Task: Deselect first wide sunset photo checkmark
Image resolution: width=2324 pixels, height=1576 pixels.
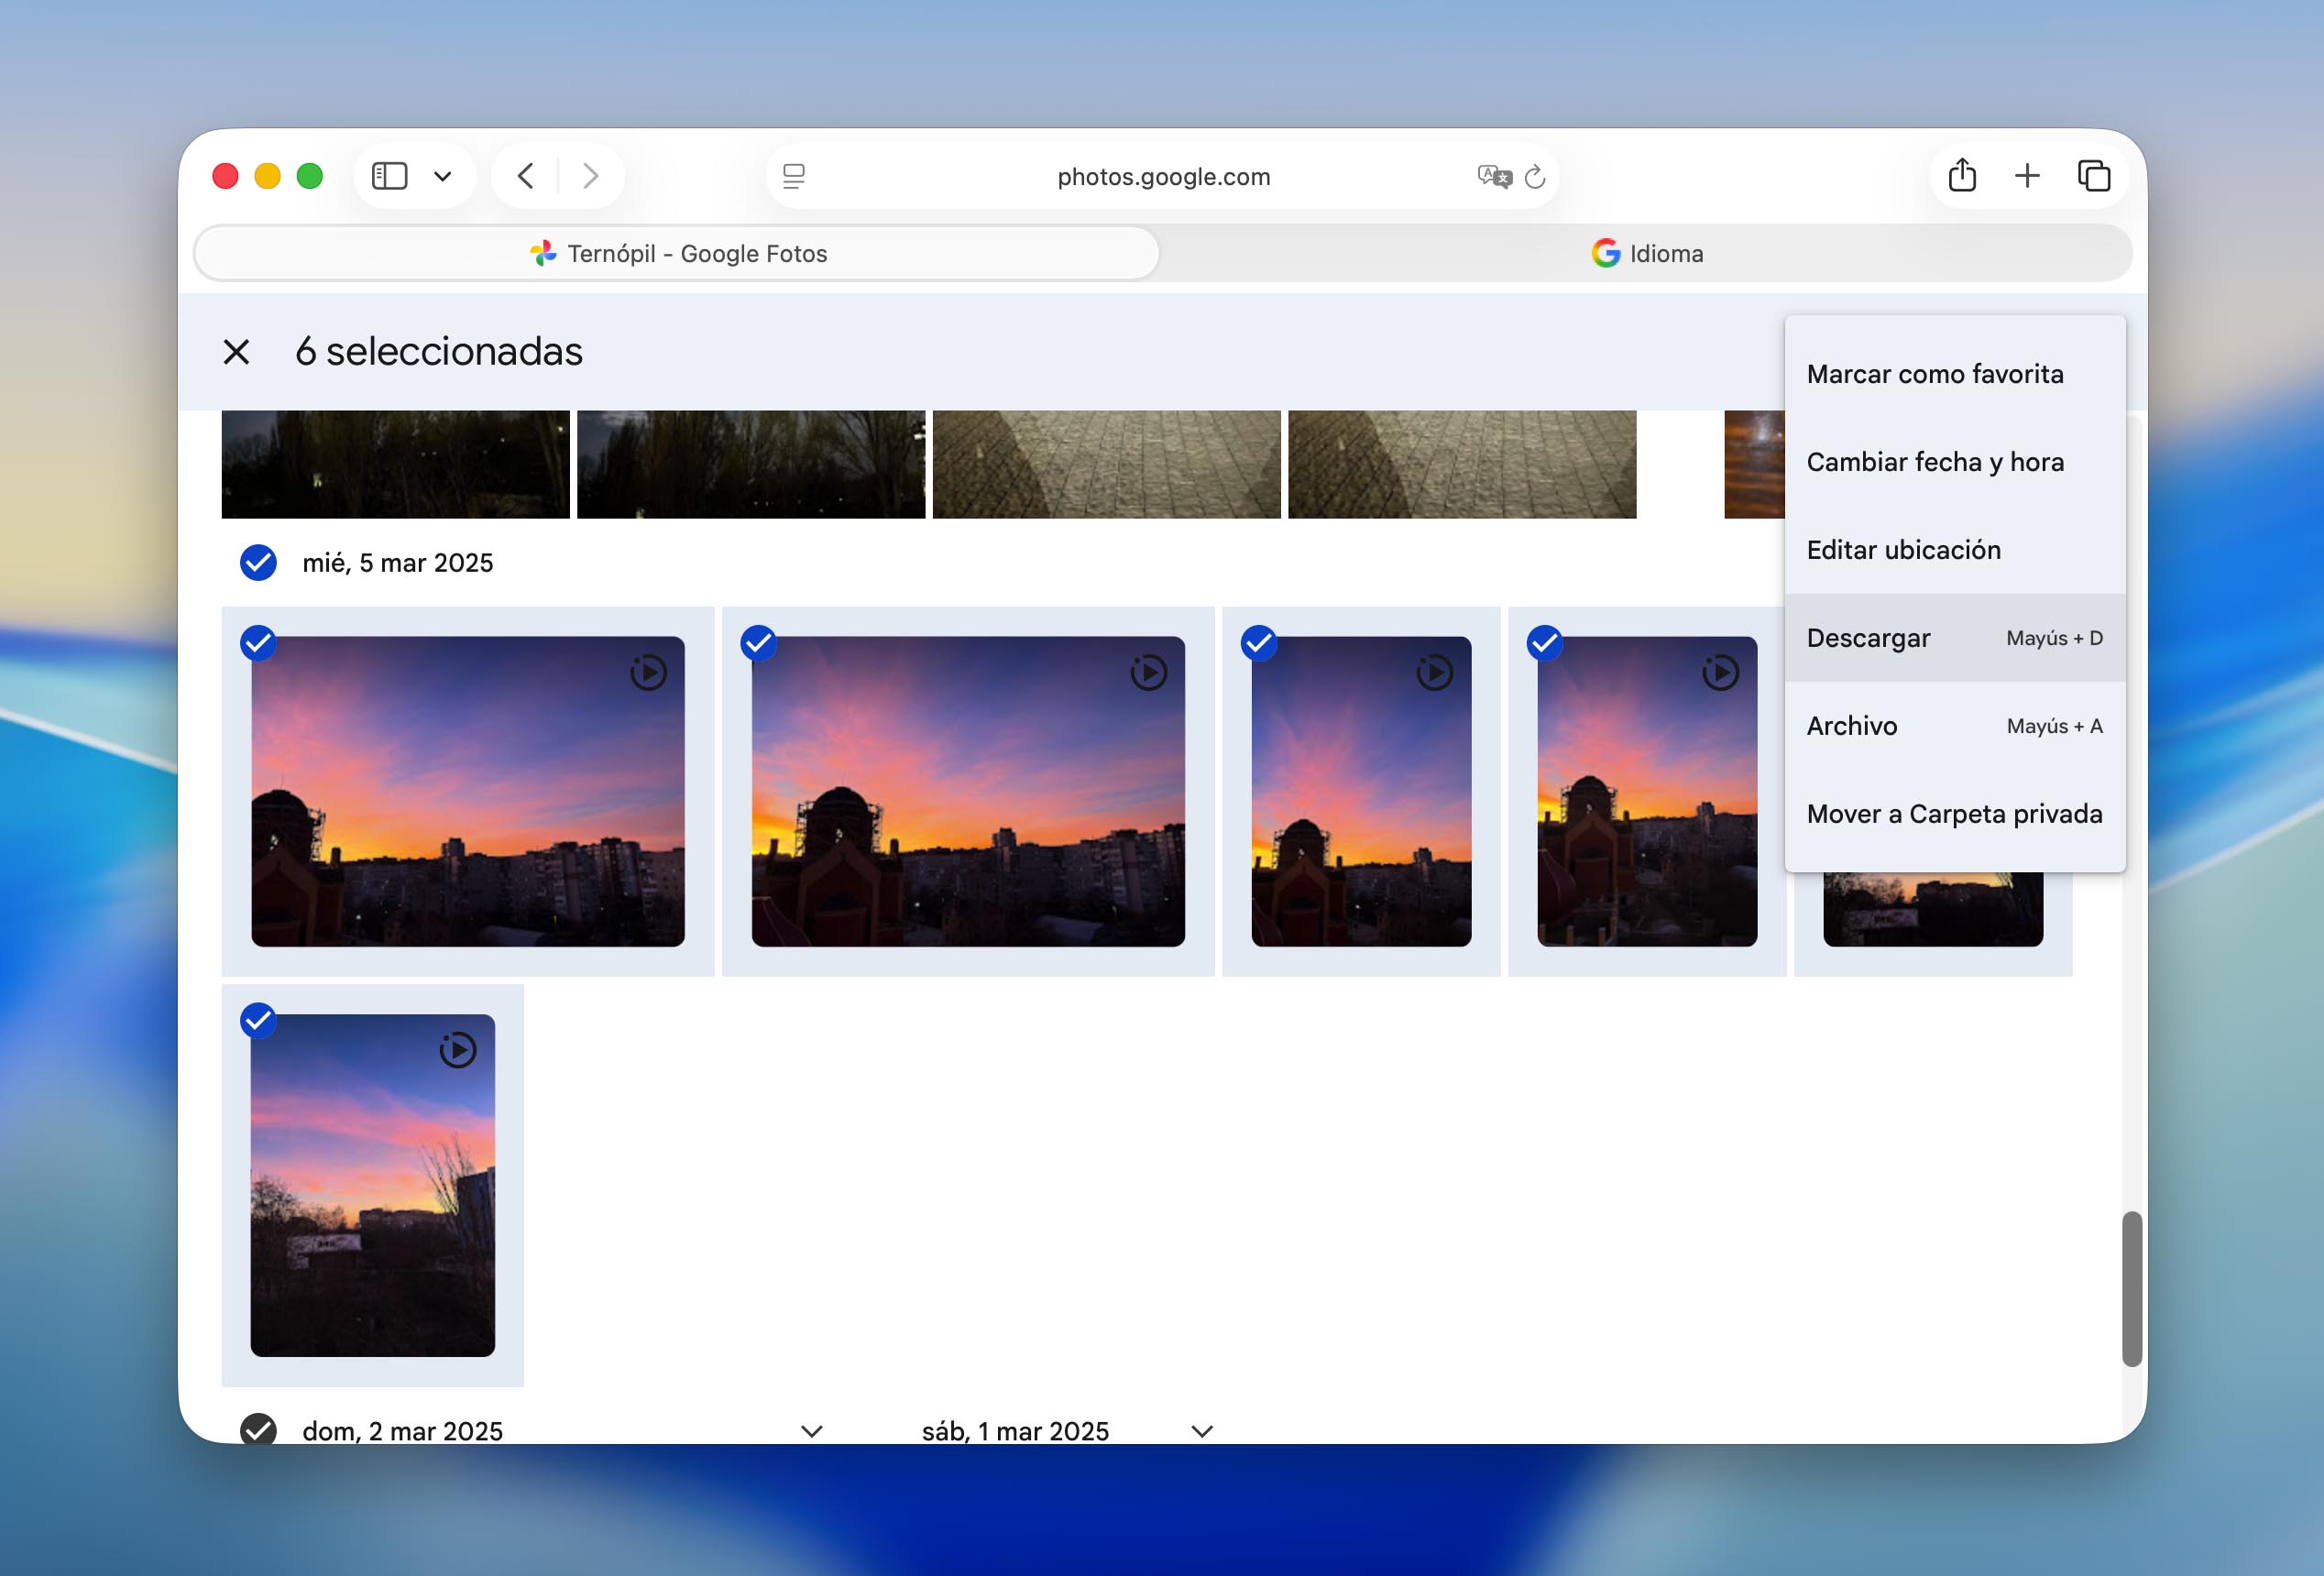Action: 258,643
